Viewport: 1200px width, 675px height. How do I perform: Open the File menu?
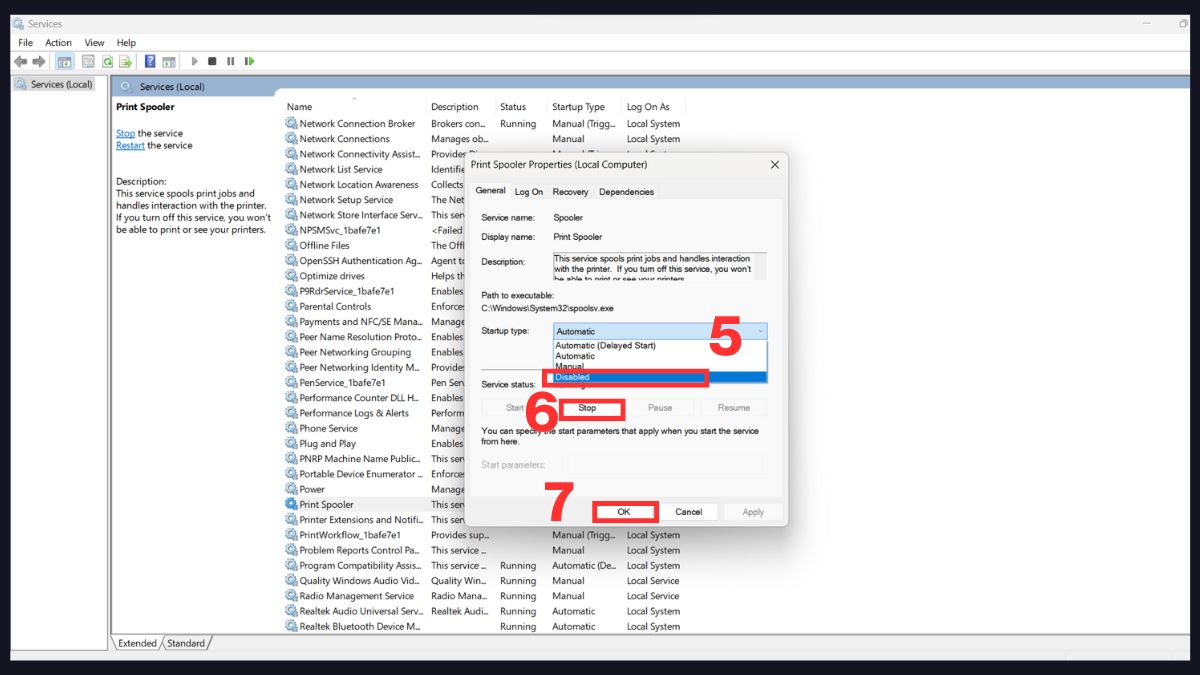(x=26, y=43)
